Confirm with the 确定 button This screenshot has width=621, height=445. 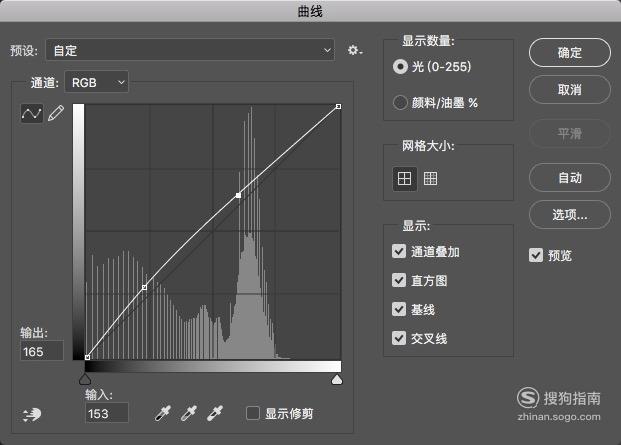tap(570, 53)
